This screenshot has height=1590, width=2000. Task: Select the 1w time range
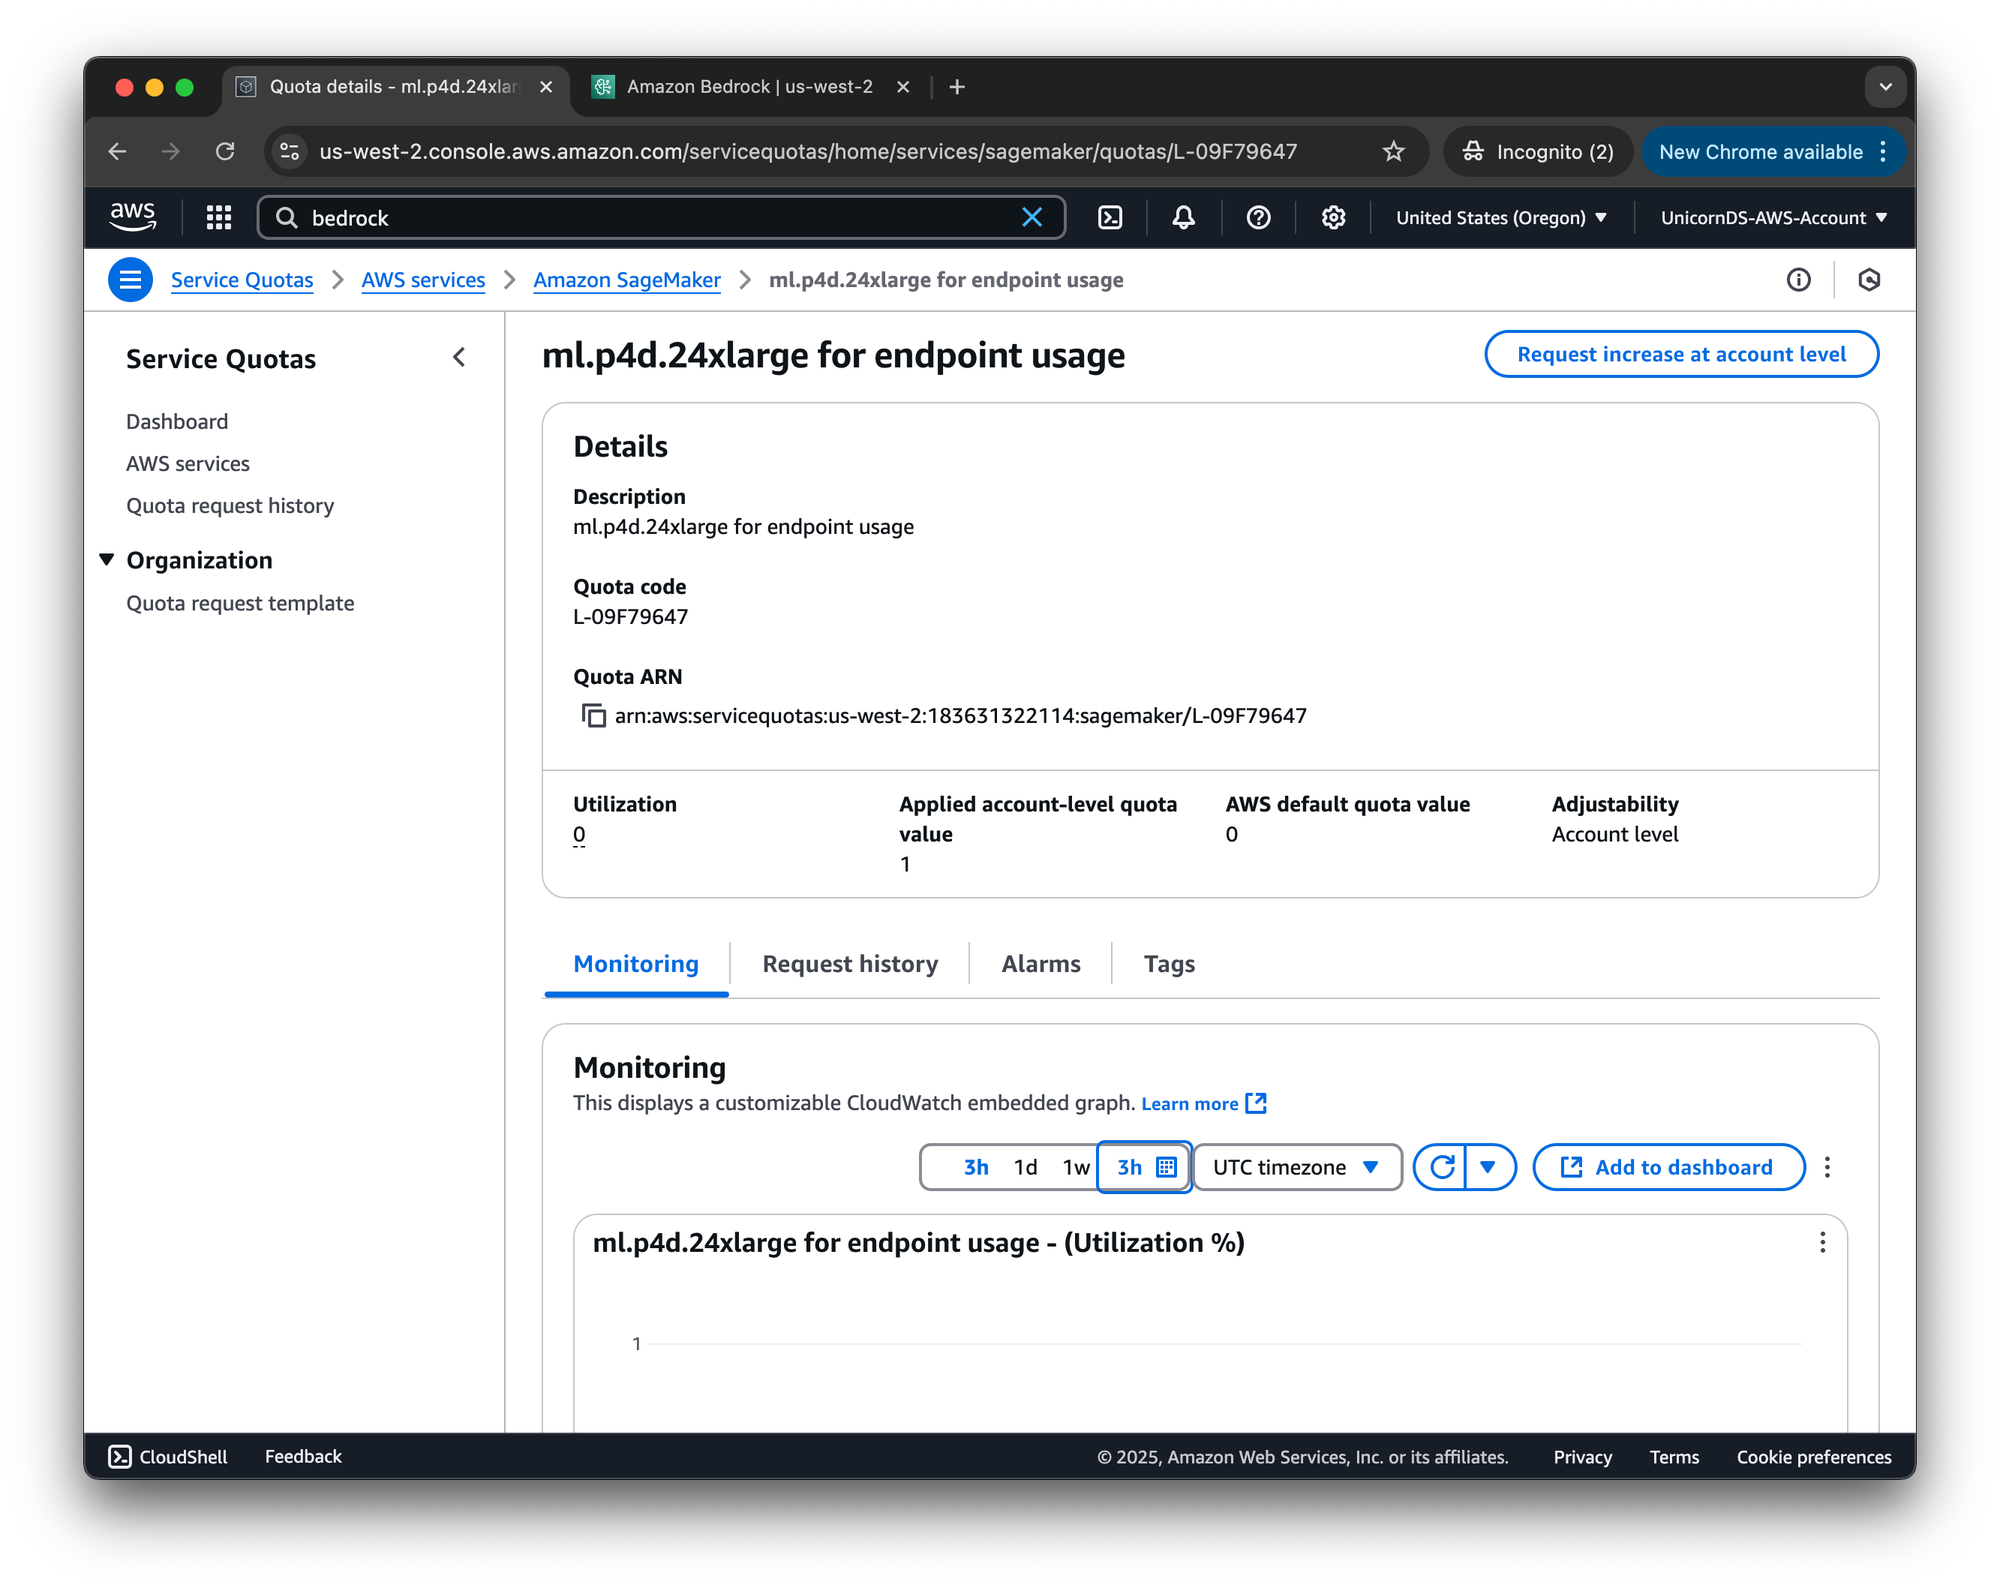1075,1167
